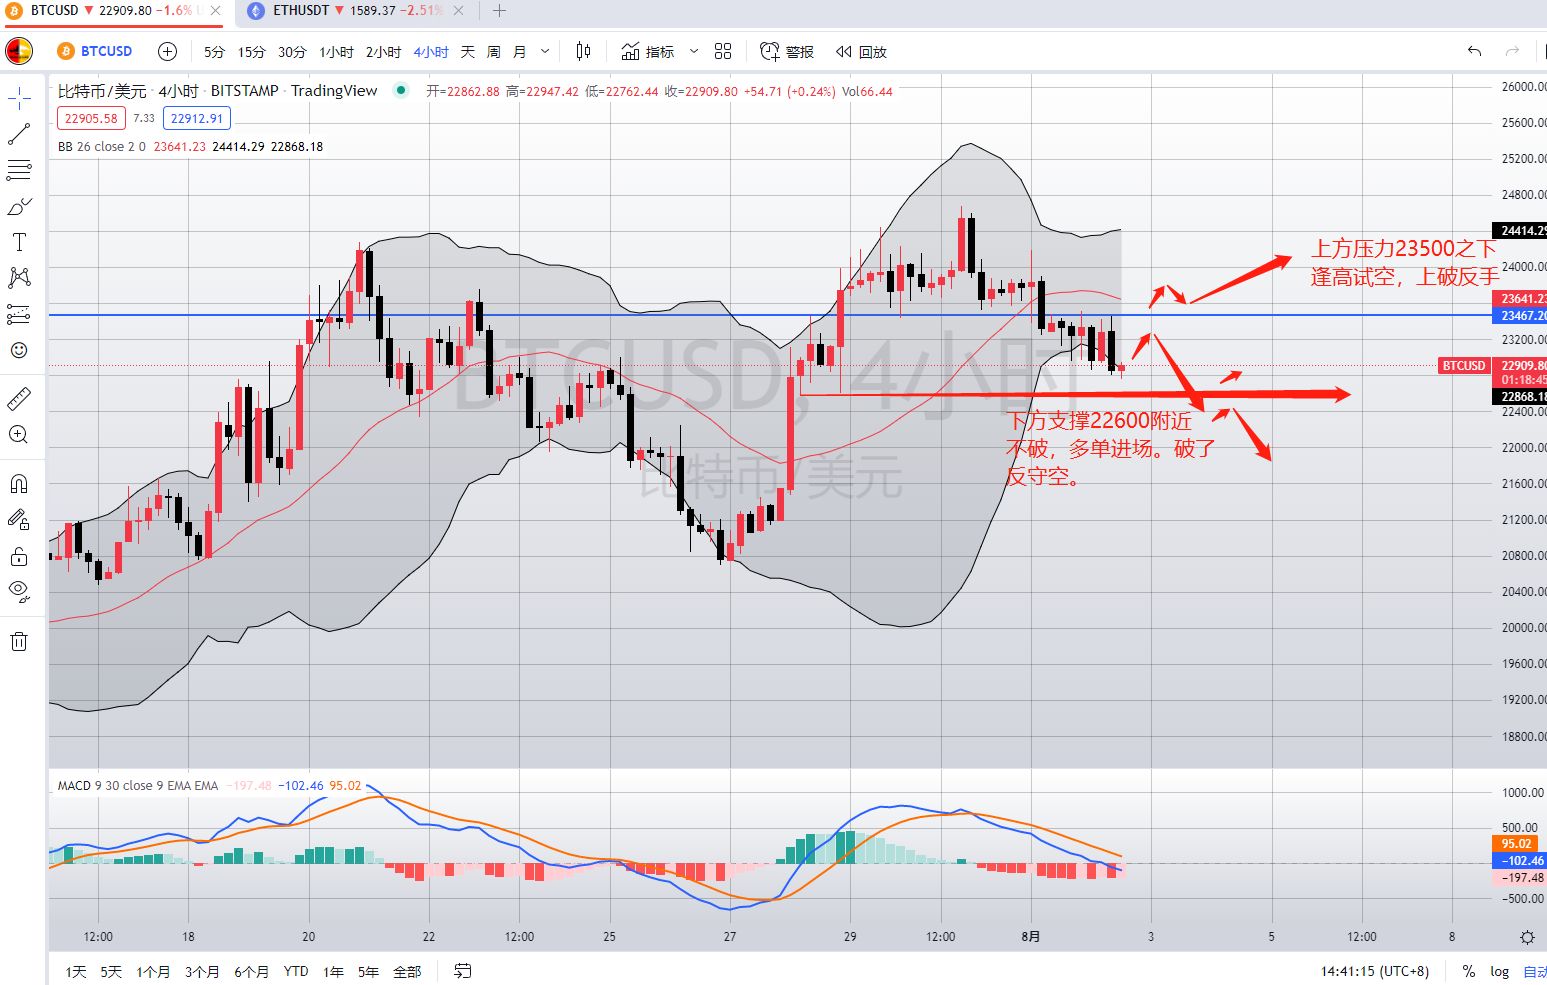Start bar replay with 回放 button
The height and width of the screenshot is (985, 1547).
tap(861, 51)
